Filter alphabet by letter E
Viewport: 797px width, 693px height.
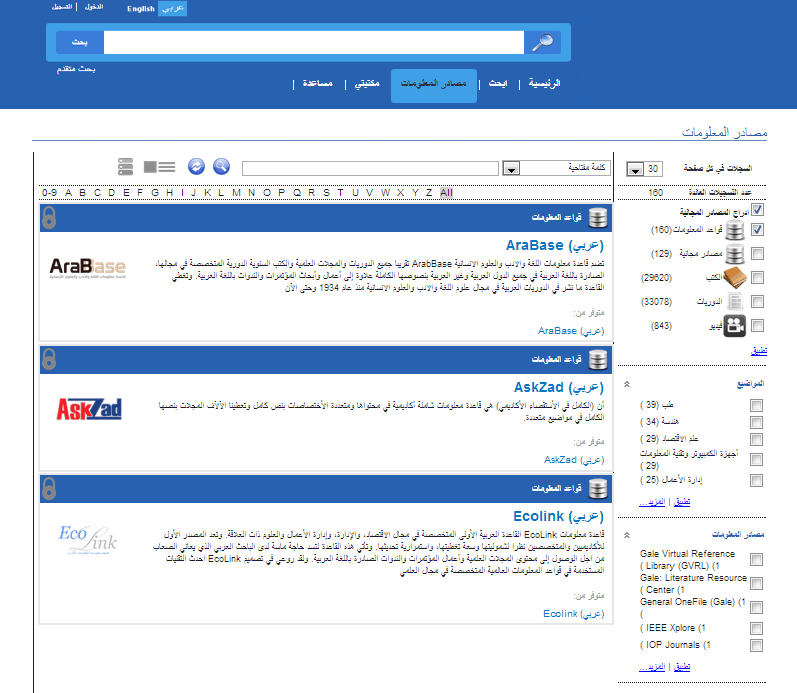[x=126, y=193]
